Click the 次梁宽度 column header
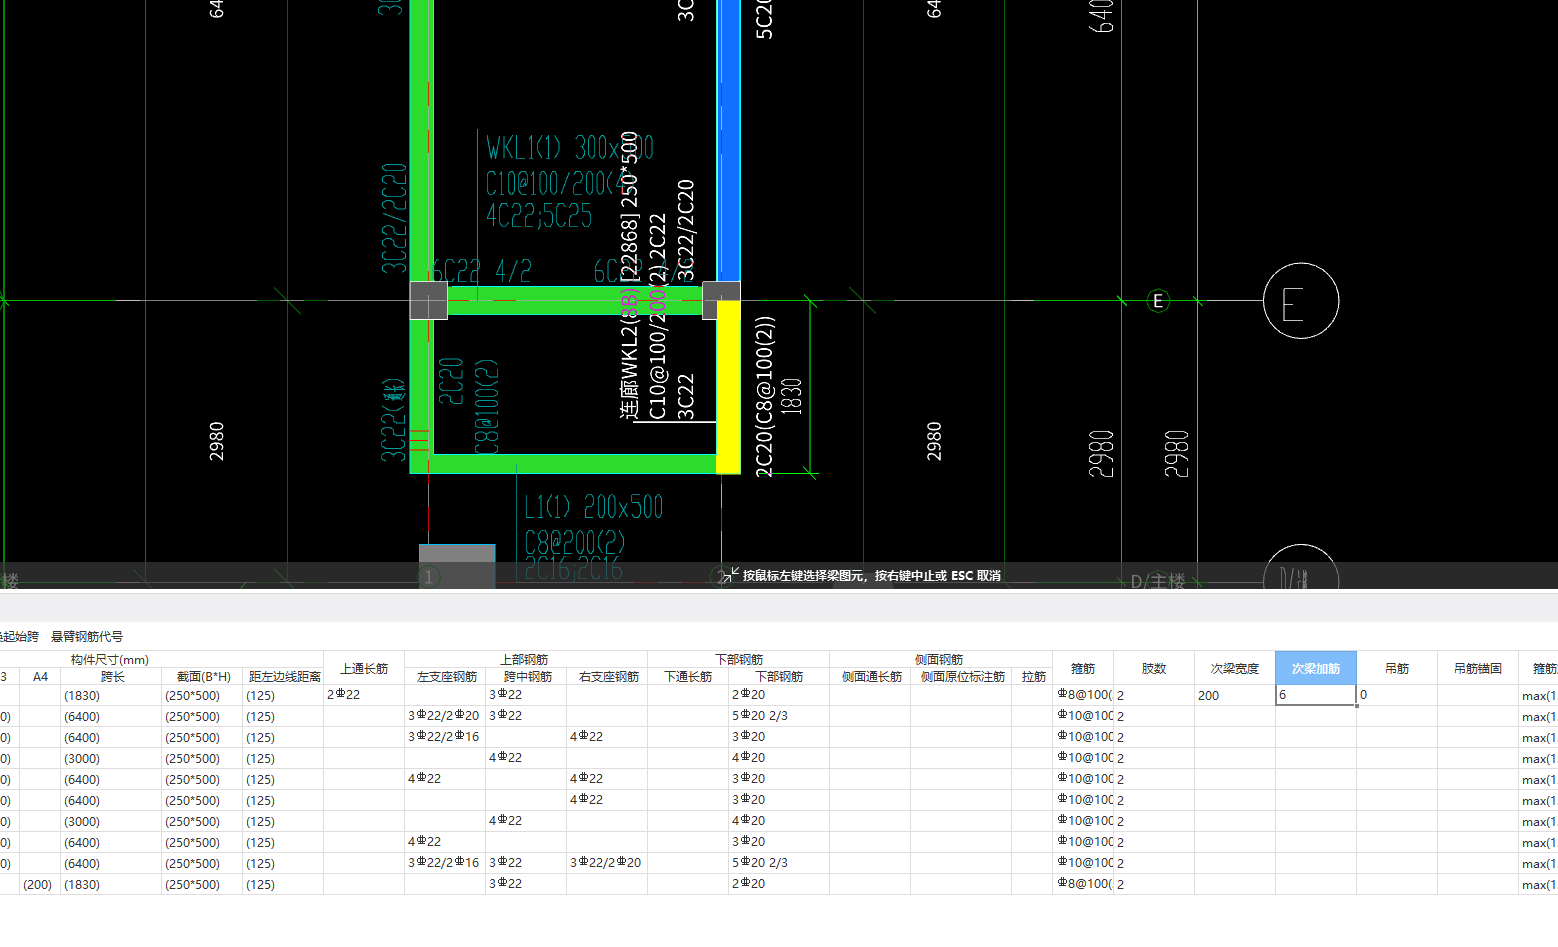Viewport: 1558px width, 947px height. coord(1234,668)
